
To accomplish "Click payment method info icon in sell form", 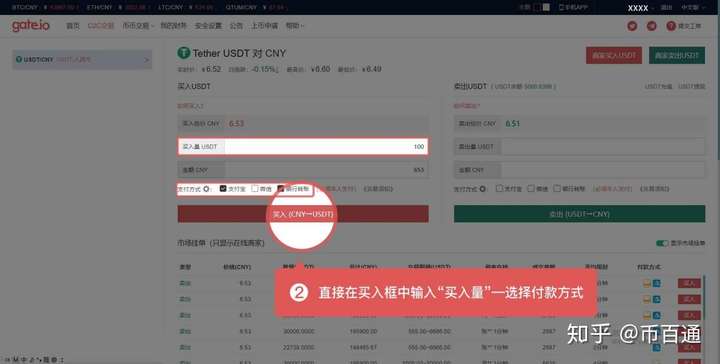I will coord(483,189).
